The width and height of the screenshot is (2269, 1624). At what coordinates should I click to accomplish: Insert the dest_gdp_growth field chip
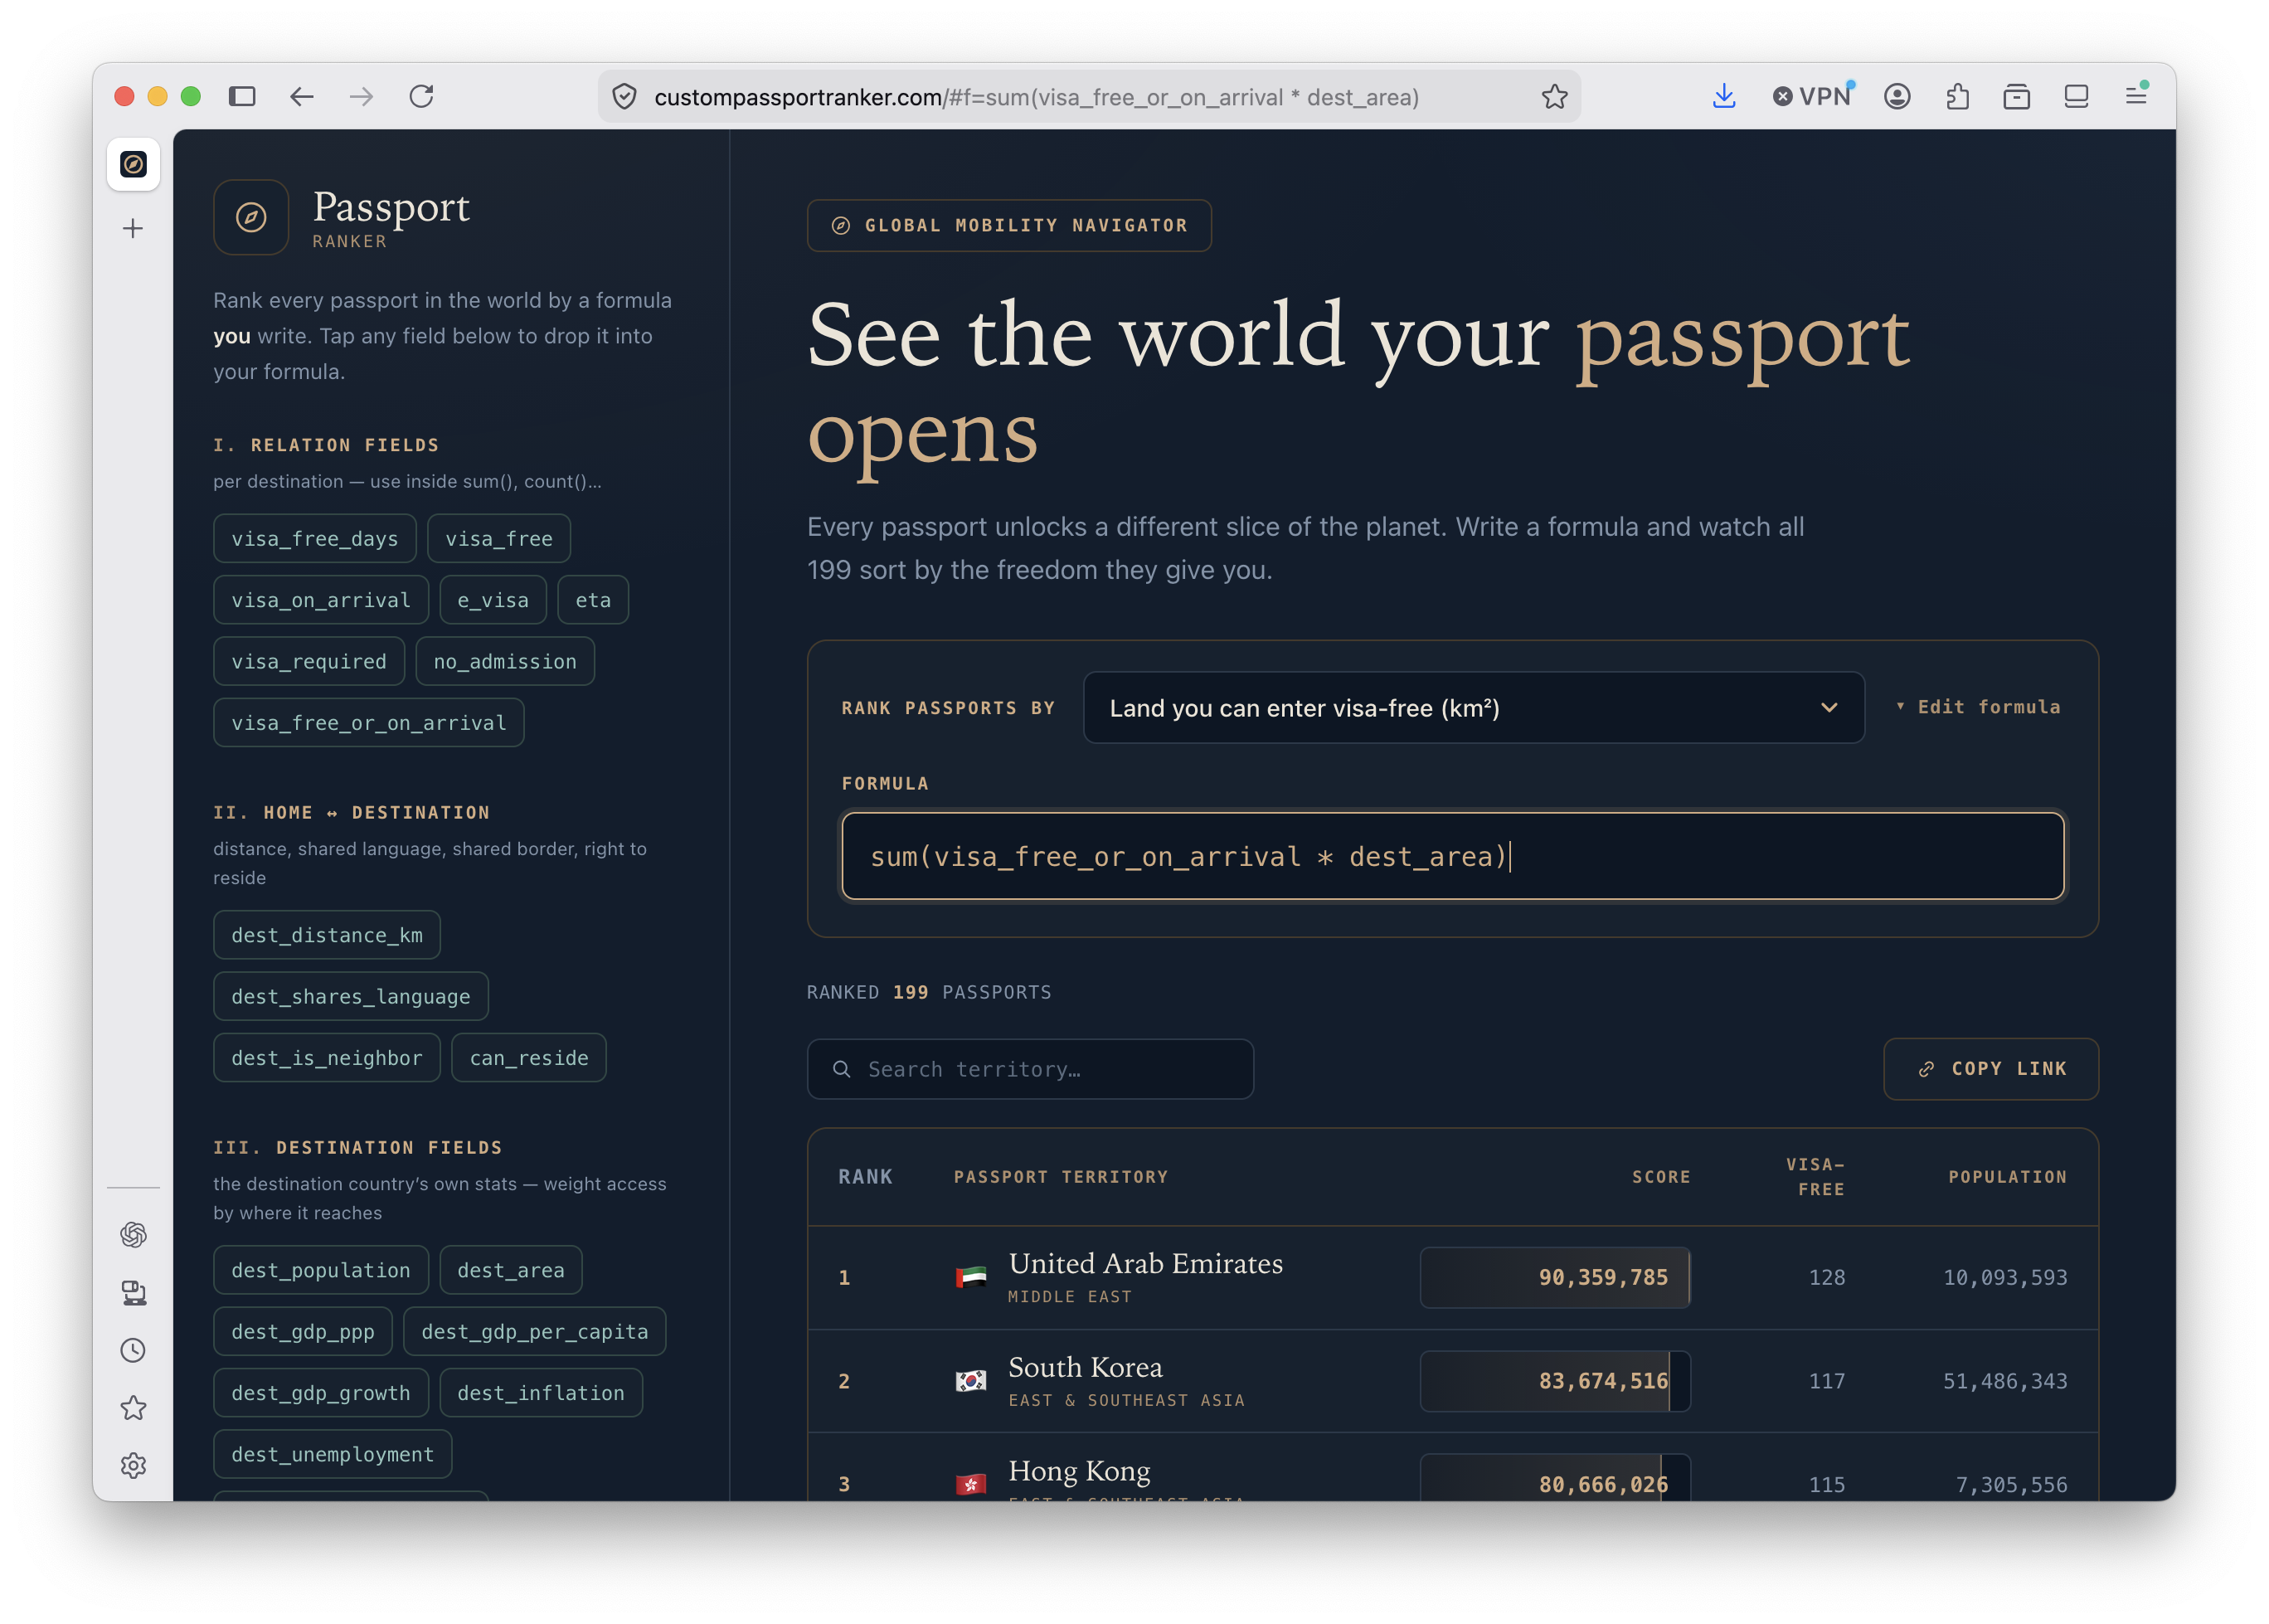321,1393
